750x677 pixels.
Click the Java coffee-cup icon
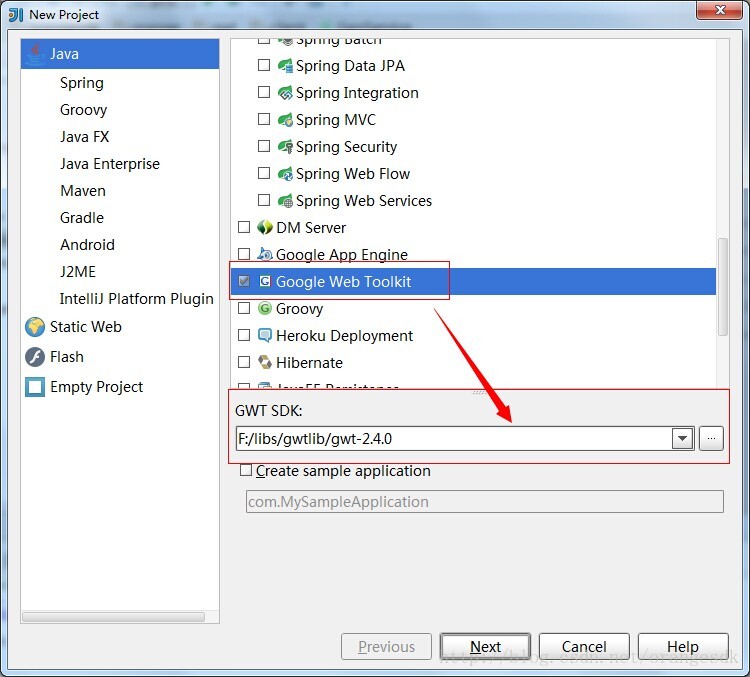pyautogui.click(x=35, y=54)
